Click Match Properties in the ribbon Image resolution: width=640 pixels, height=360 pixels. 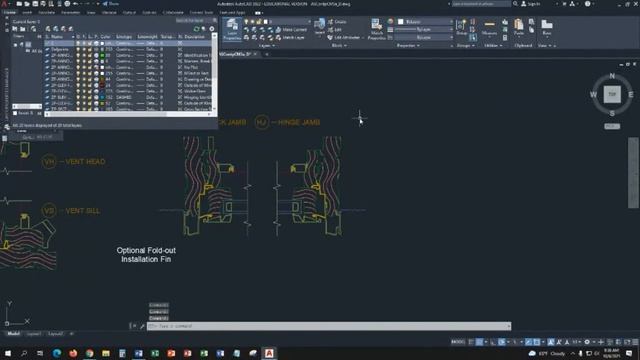pos(376,29)
